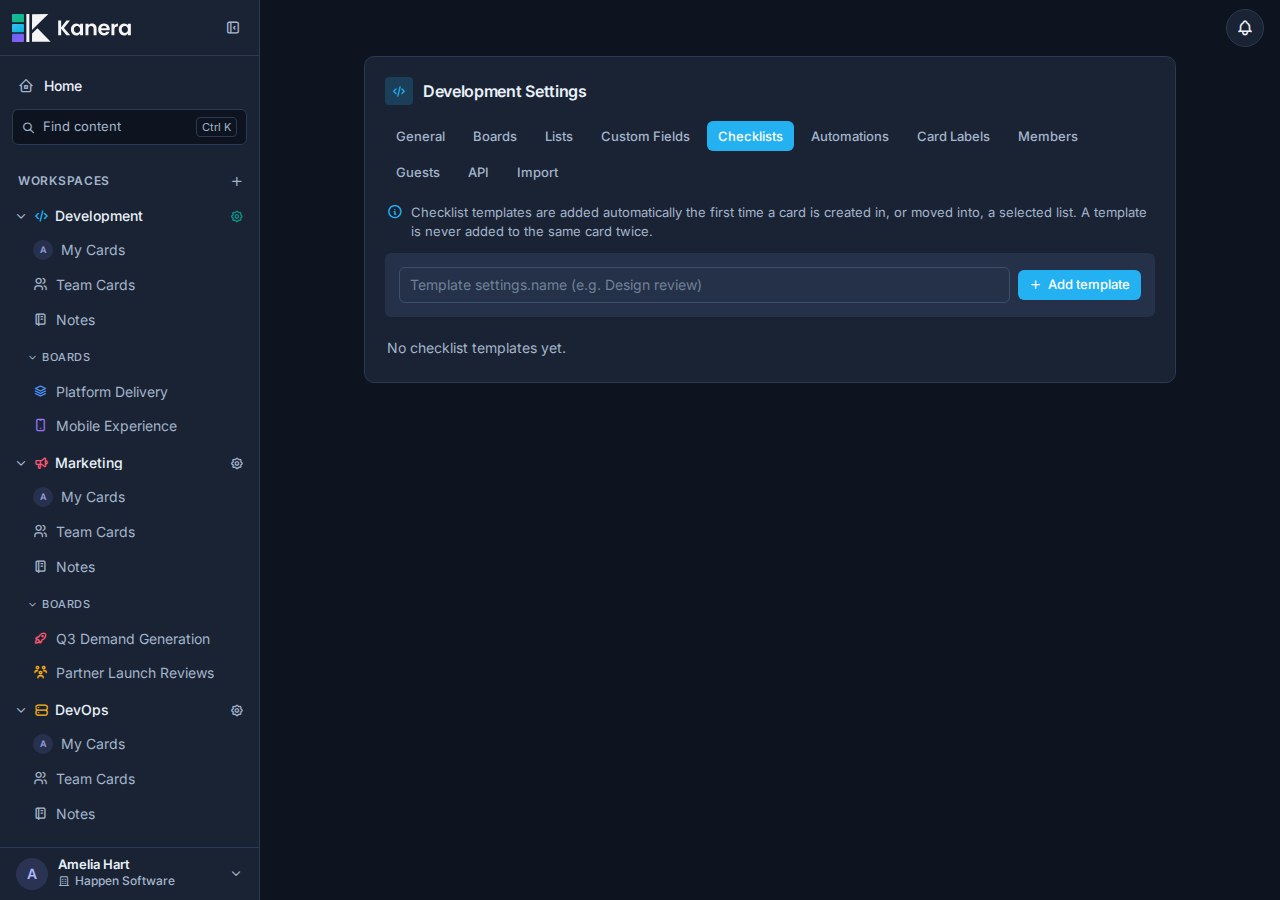This screenshot has width=1280, height=900.
Task: Click Amelia Hart's avatar
Action: (32, 874)
